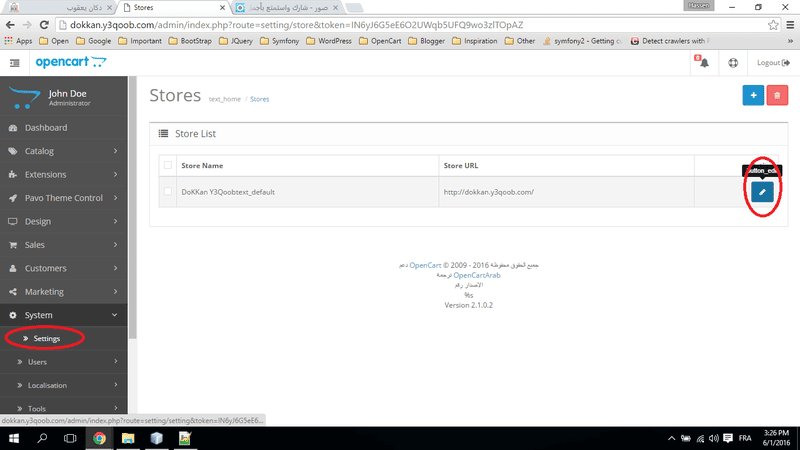Click the opencart logo in header
The image size is (800, 450).
tap(71, 62)
